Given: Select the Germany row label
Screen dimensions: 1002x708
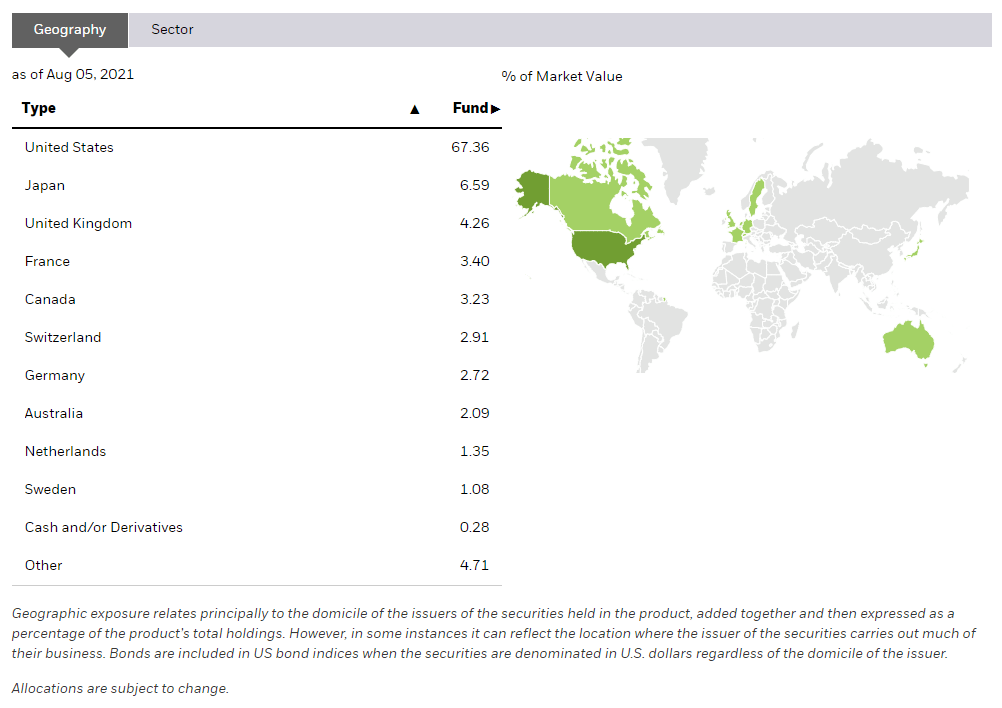Looking at the screenshot, I should [x=54, y=376].
